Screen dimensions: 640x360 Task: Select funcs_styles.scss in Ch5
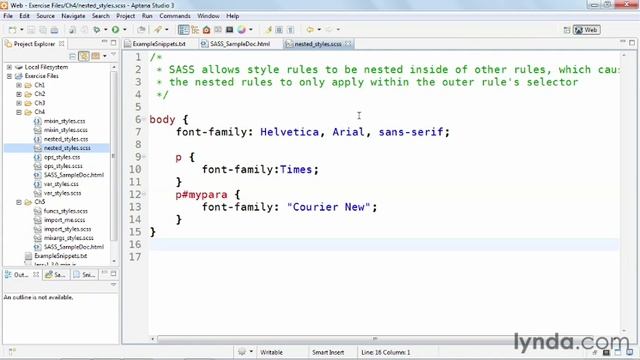pyautogui.click(x=66, y=211)
